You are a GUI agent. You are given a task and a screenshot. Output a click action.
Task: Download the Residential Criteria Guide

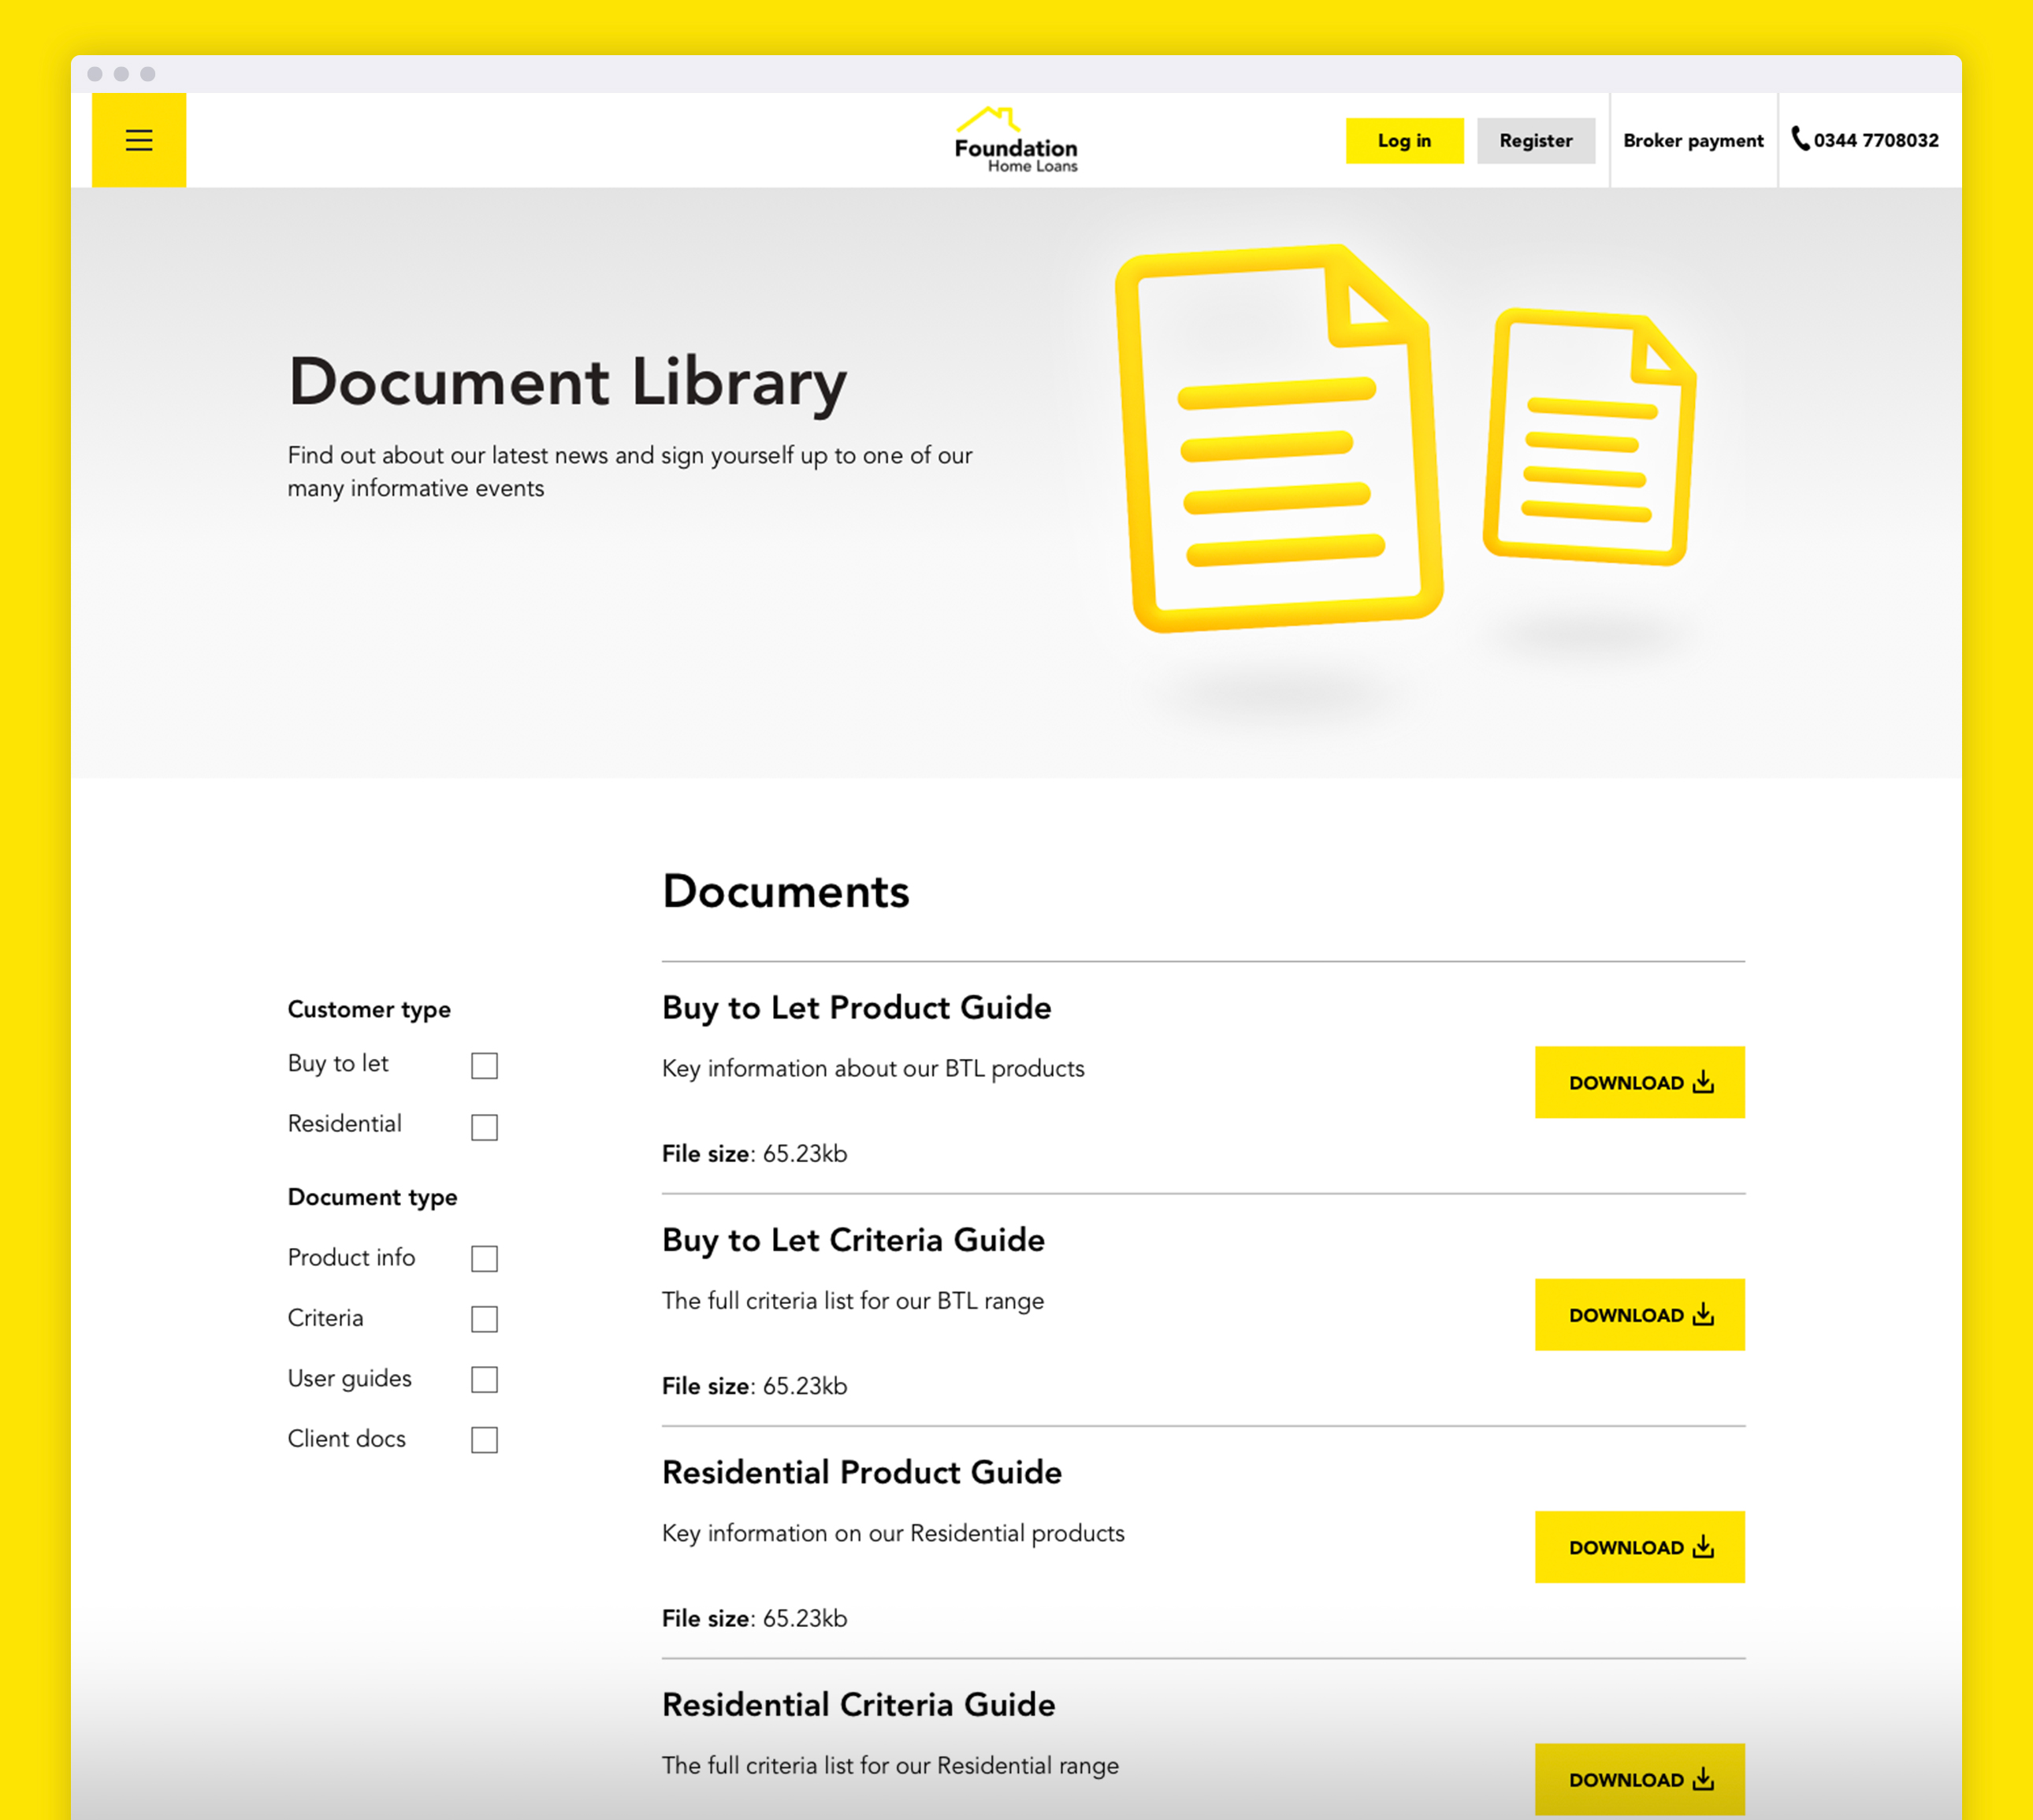pos(1639,1779)
